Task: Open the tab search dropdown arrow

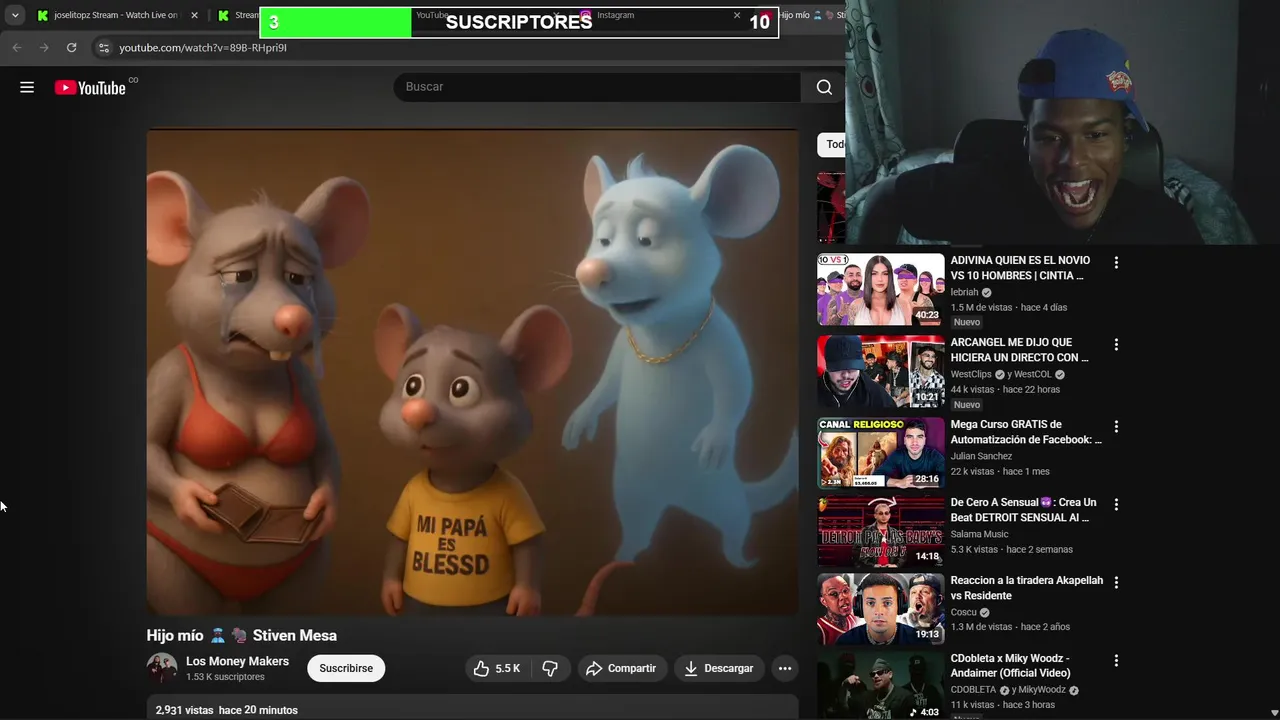Action: pyautogui.click(x=15, y=15)
